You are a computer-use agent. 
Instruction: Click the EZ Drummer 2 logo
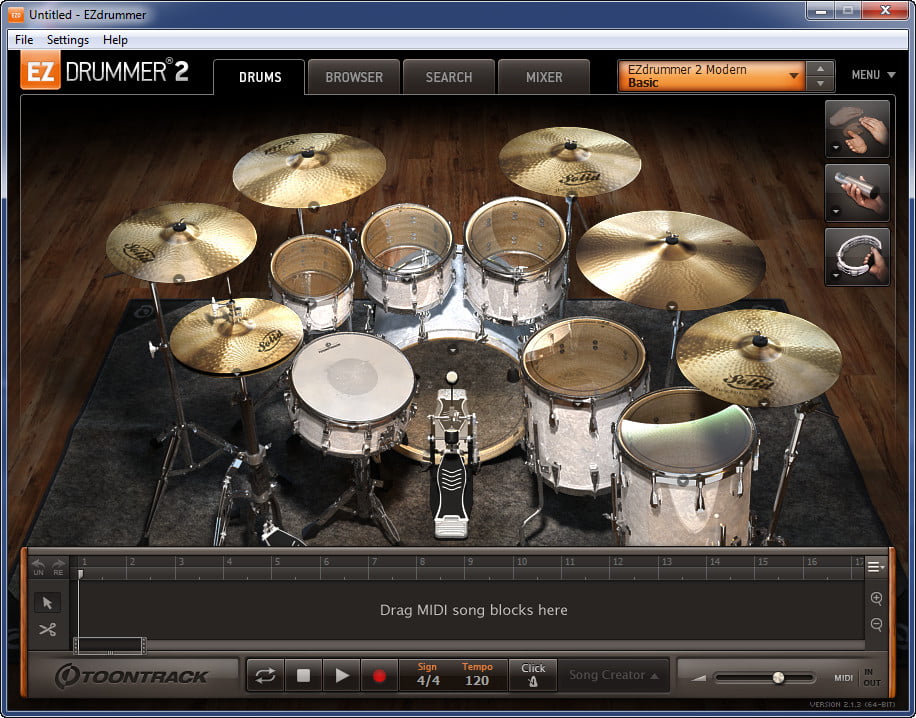[105, 71]
